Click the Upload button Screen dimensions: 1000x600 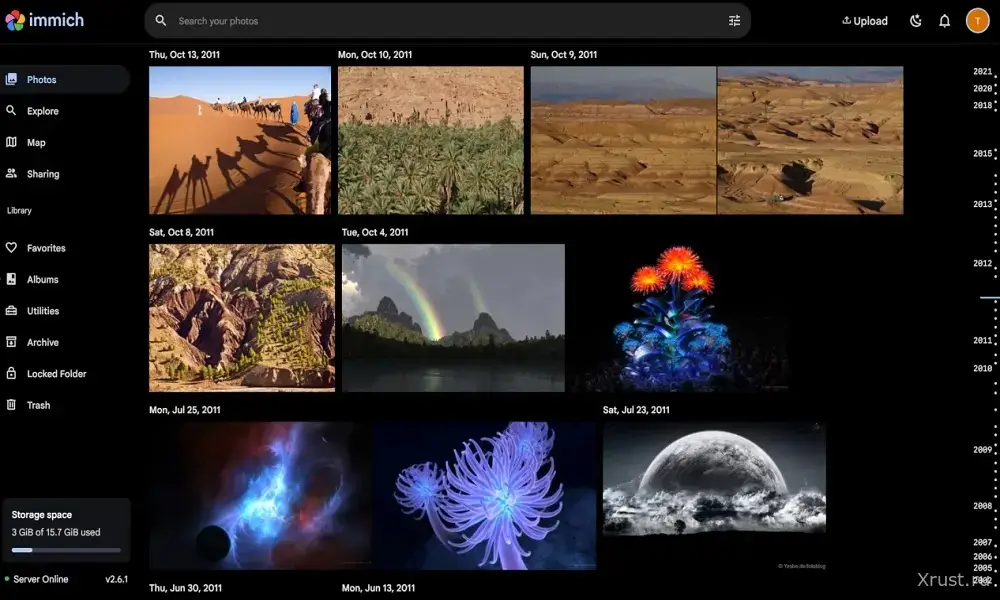click(x=865, y=21)
